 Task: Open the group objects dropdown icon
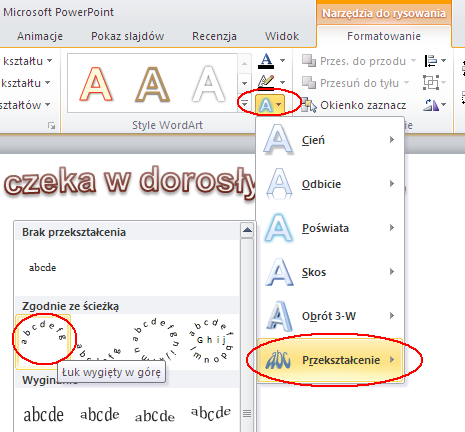coord(435,82)
